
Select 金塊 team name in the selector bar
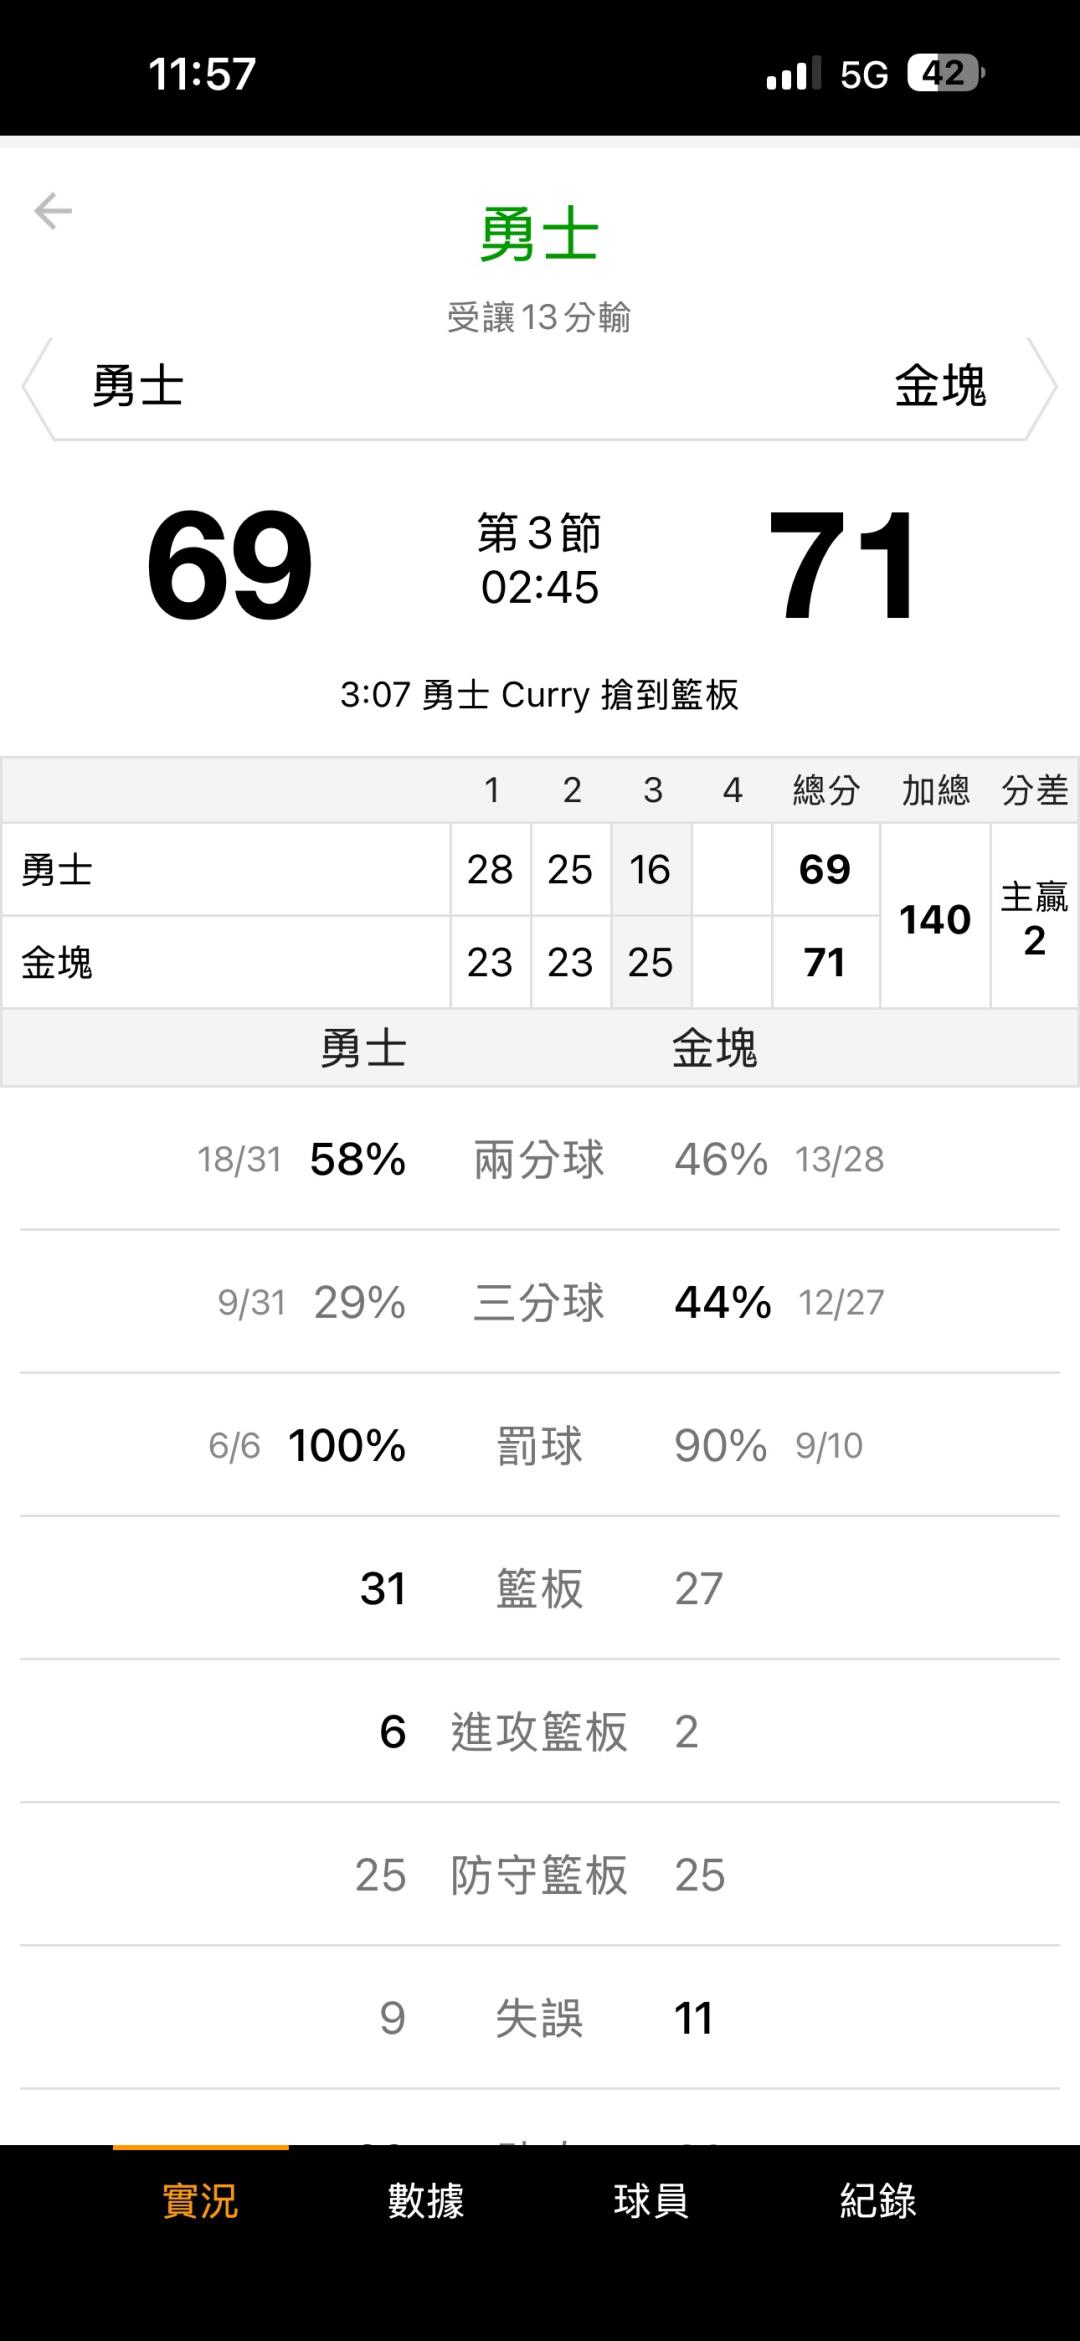point(940,387)
